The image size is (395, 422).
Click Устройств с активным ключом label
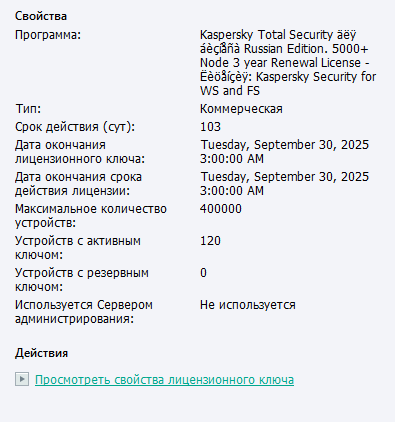pos(78,248)
